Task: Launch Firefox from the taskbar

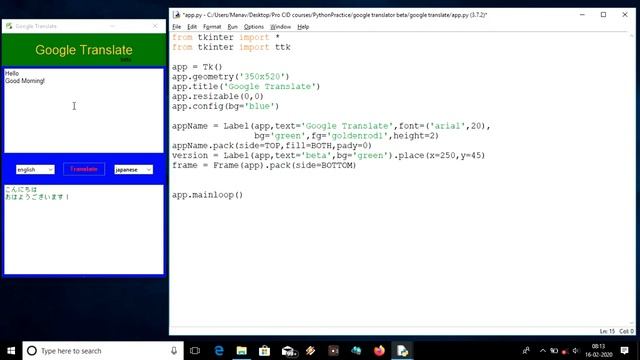Action: (x=379, y=351)
